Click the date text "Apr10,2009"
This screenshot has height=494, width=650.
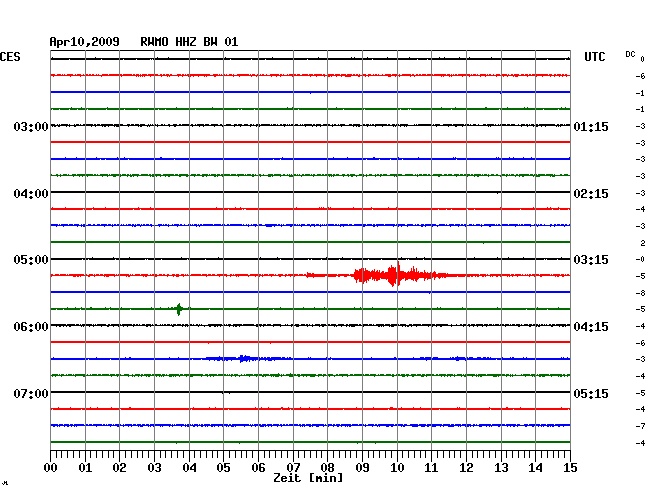tap(84, 42)
